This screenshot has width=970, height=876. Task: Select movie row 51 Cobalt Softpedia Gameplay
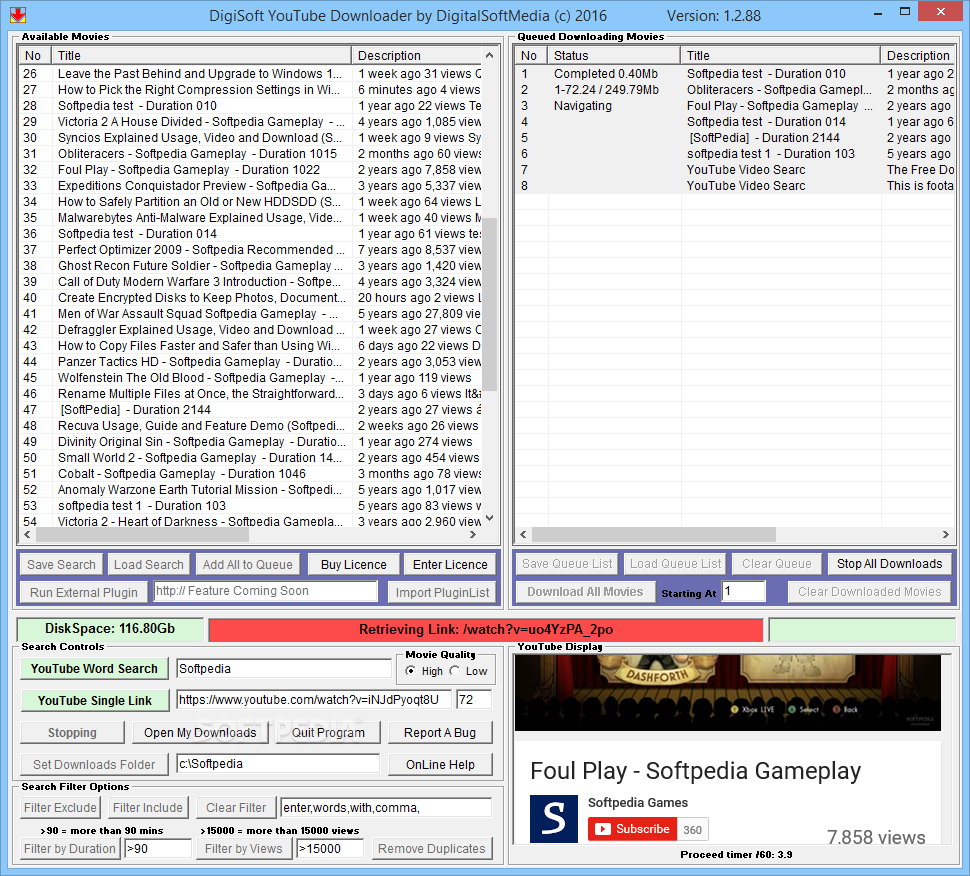(251, 473)
